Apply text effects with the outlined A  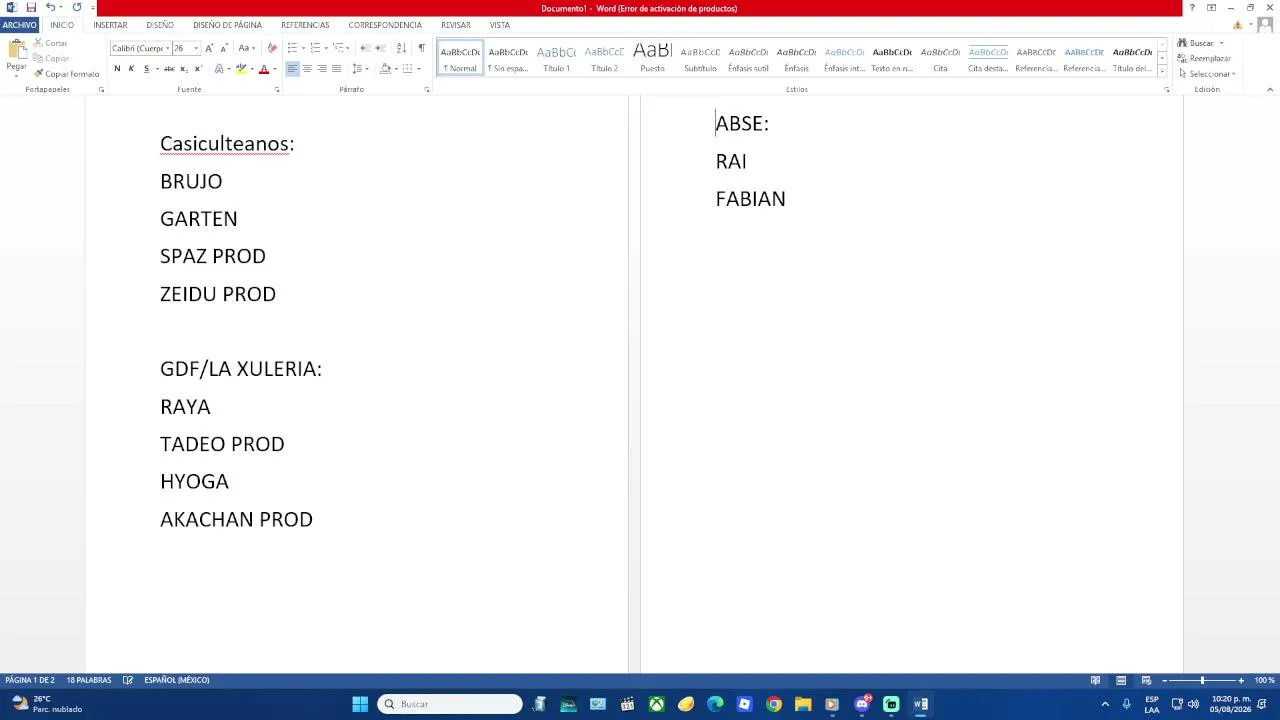coord(219,69)
